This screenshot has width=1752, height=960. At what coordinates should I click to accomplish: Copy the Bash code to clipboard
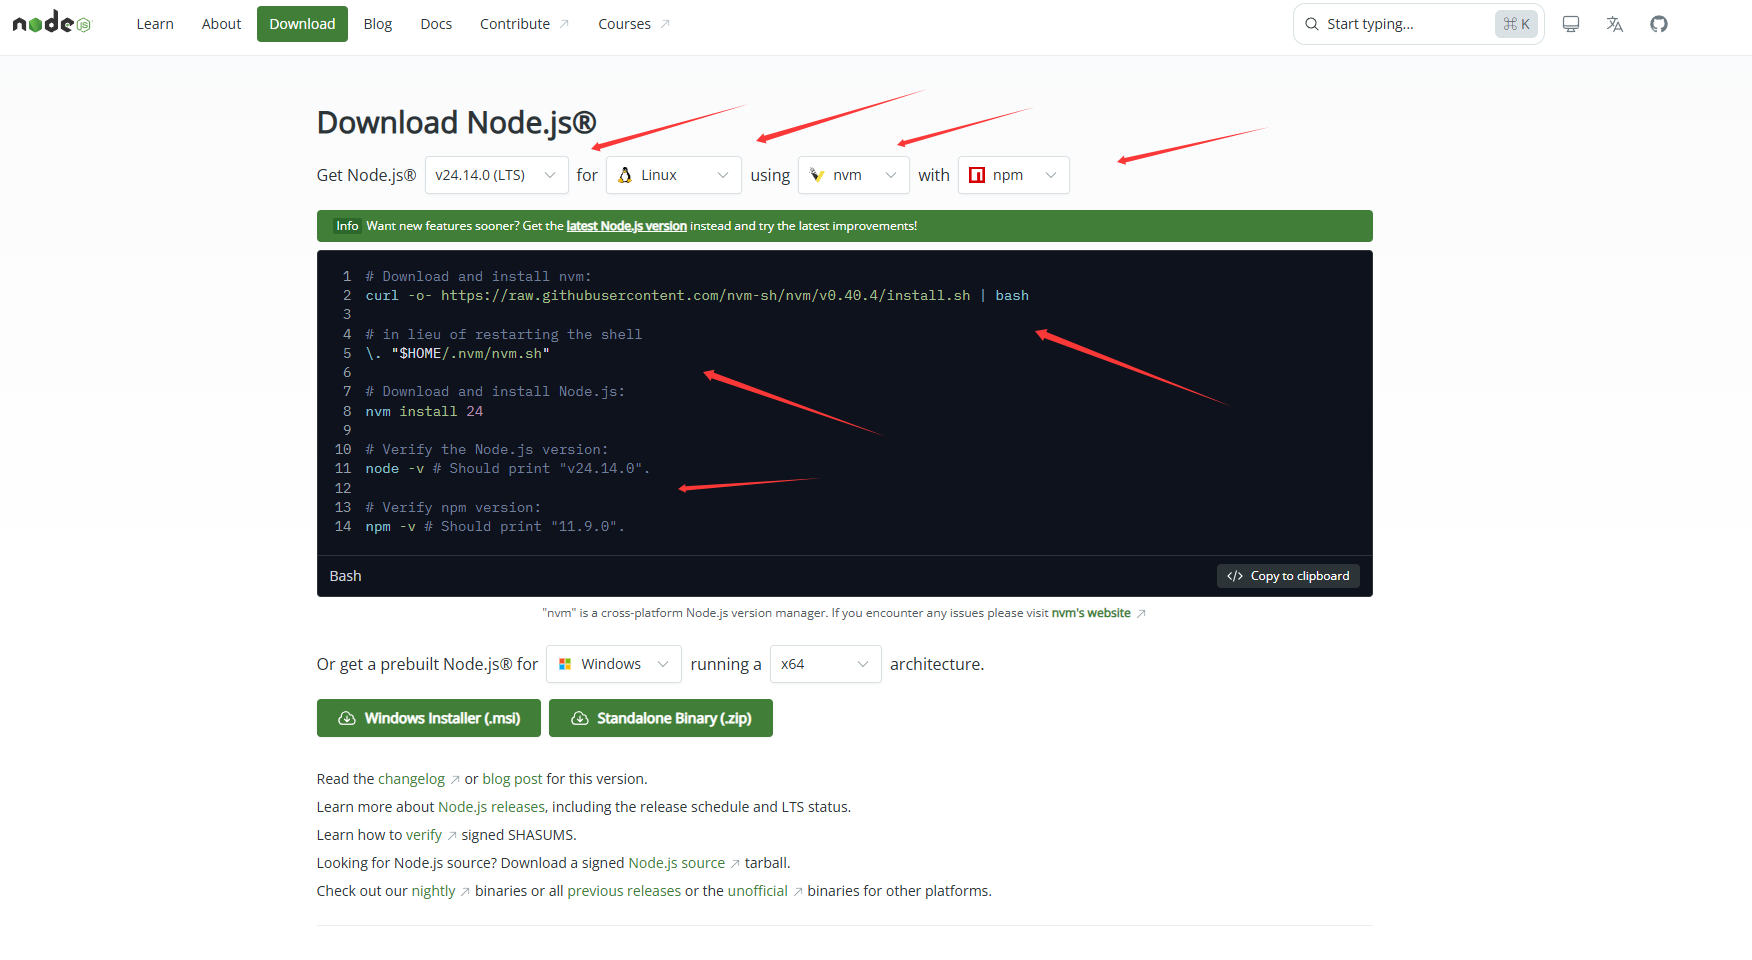(x=1288, y=576)
